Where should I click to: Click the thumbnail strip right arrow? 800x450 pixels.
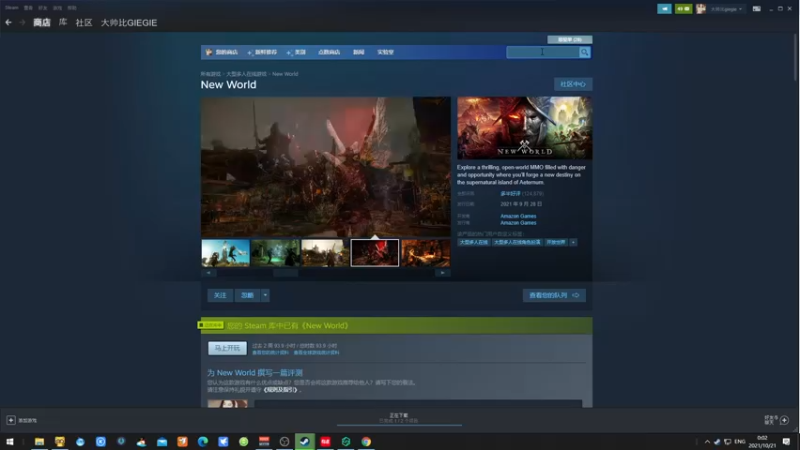pos(442,273)
